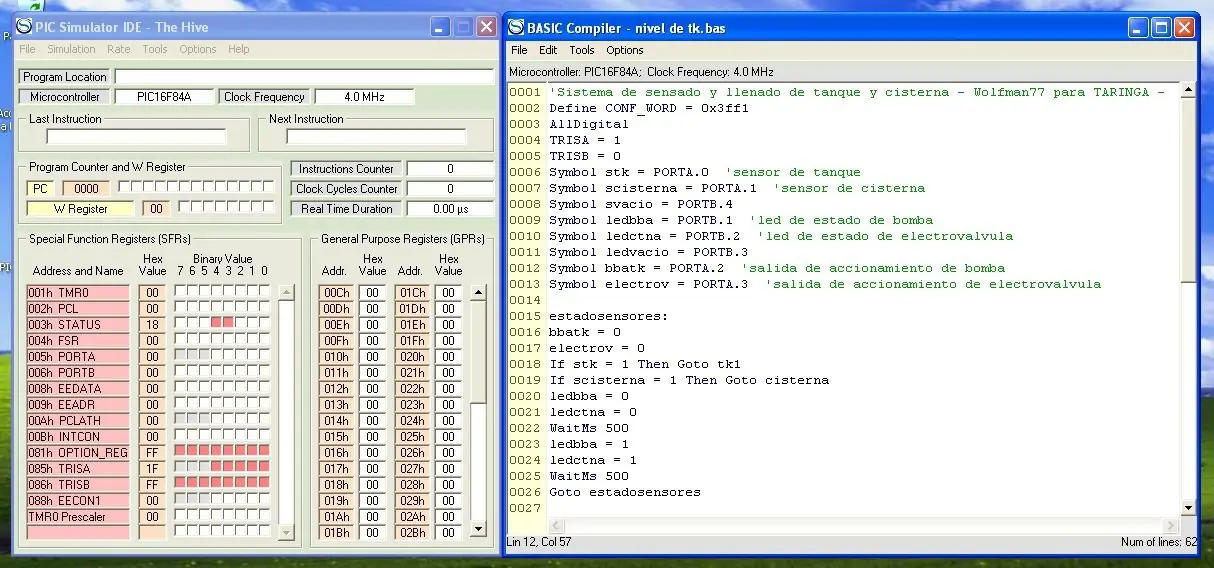The height and width of the screenshot is (568, 1214).
Task: Click code editor horizontal scroll left arrow
Action: pos(556,525)
